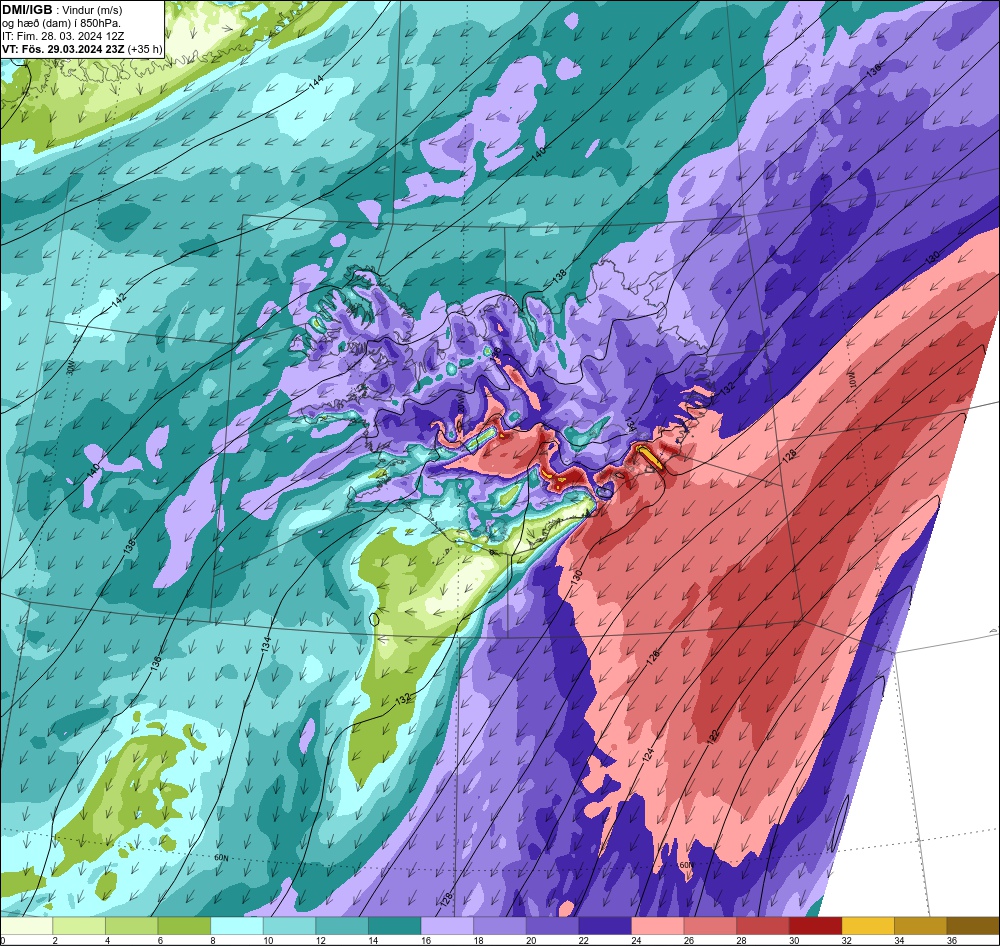
Task: Click the 10W longitude label
Action: (851, 380)
